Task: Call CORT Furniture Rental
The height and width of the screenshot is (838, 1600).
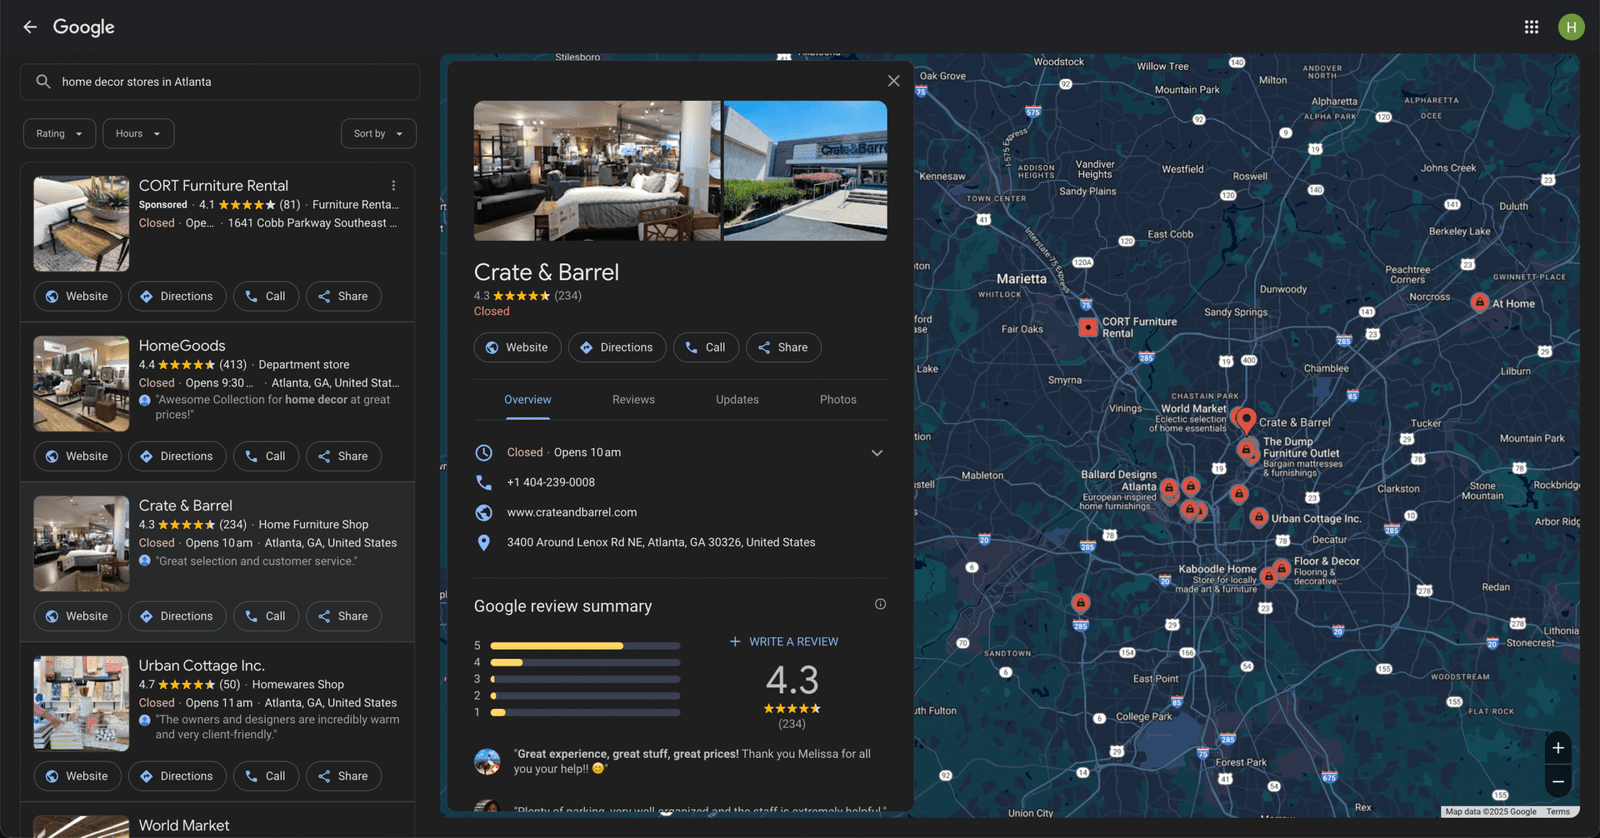Action: 266,296
